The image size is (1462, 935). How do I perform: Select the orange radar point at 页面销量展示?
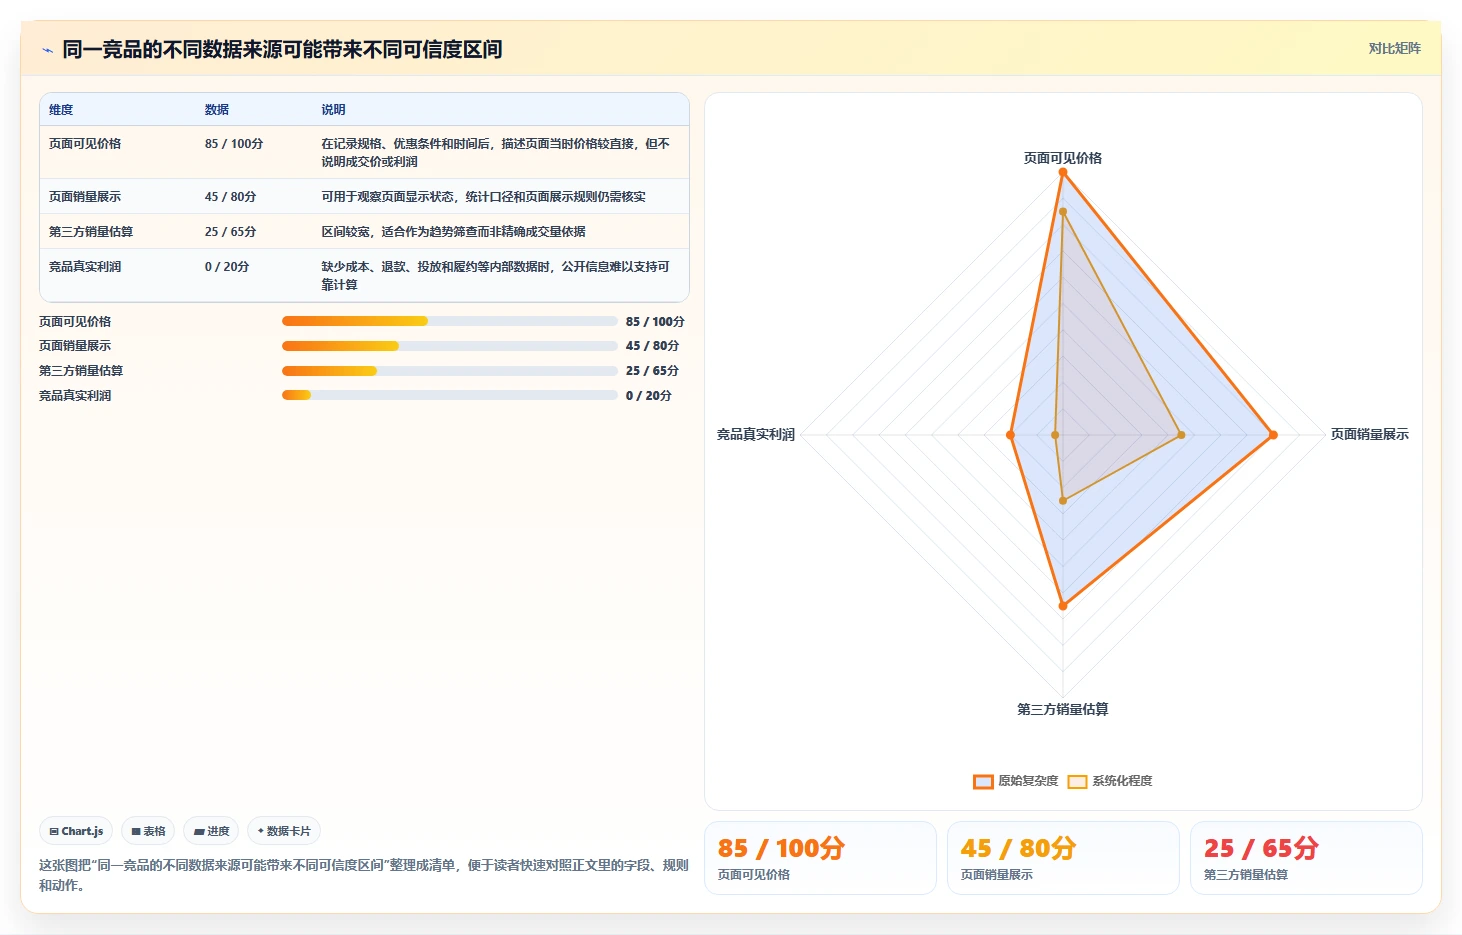click(x=1273, y=435)
